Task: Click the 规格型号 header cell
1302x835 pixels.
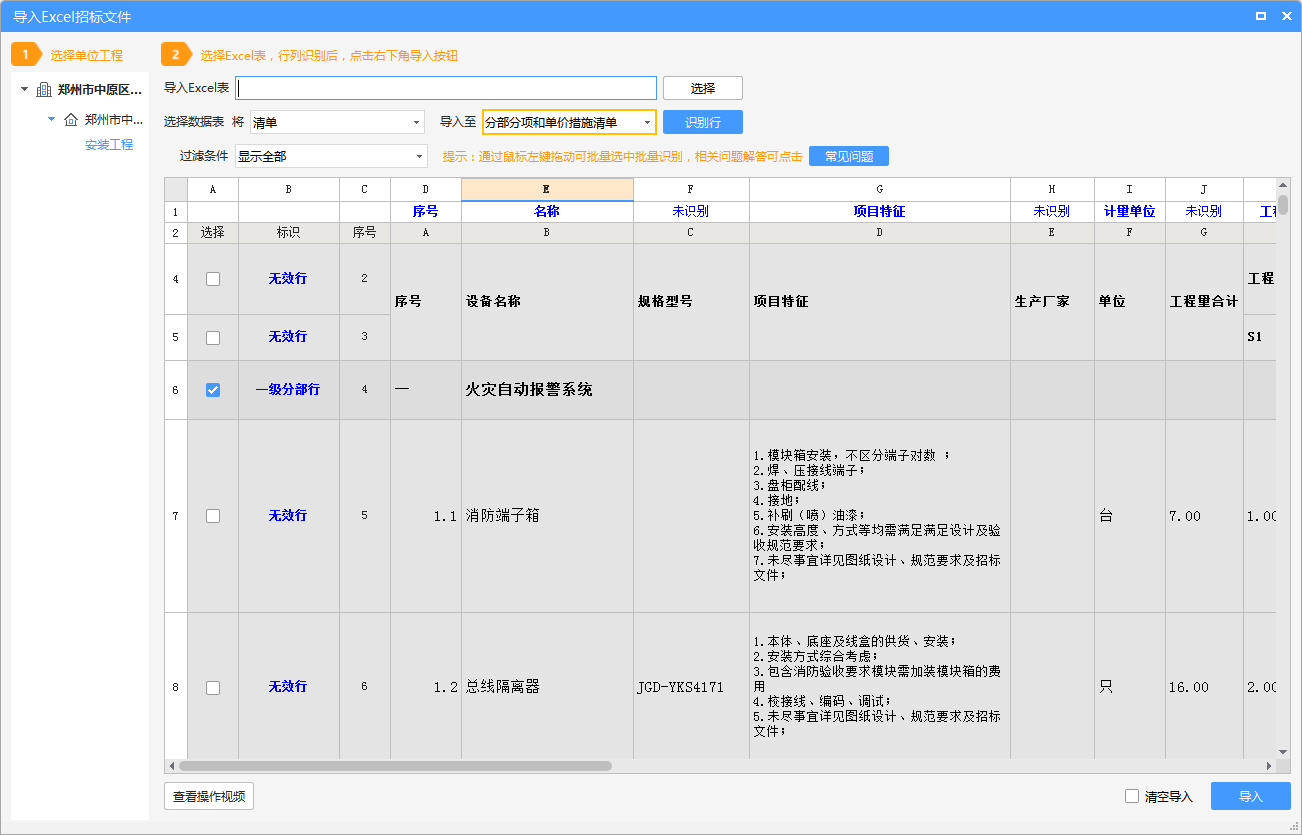Action: [691, 302]
